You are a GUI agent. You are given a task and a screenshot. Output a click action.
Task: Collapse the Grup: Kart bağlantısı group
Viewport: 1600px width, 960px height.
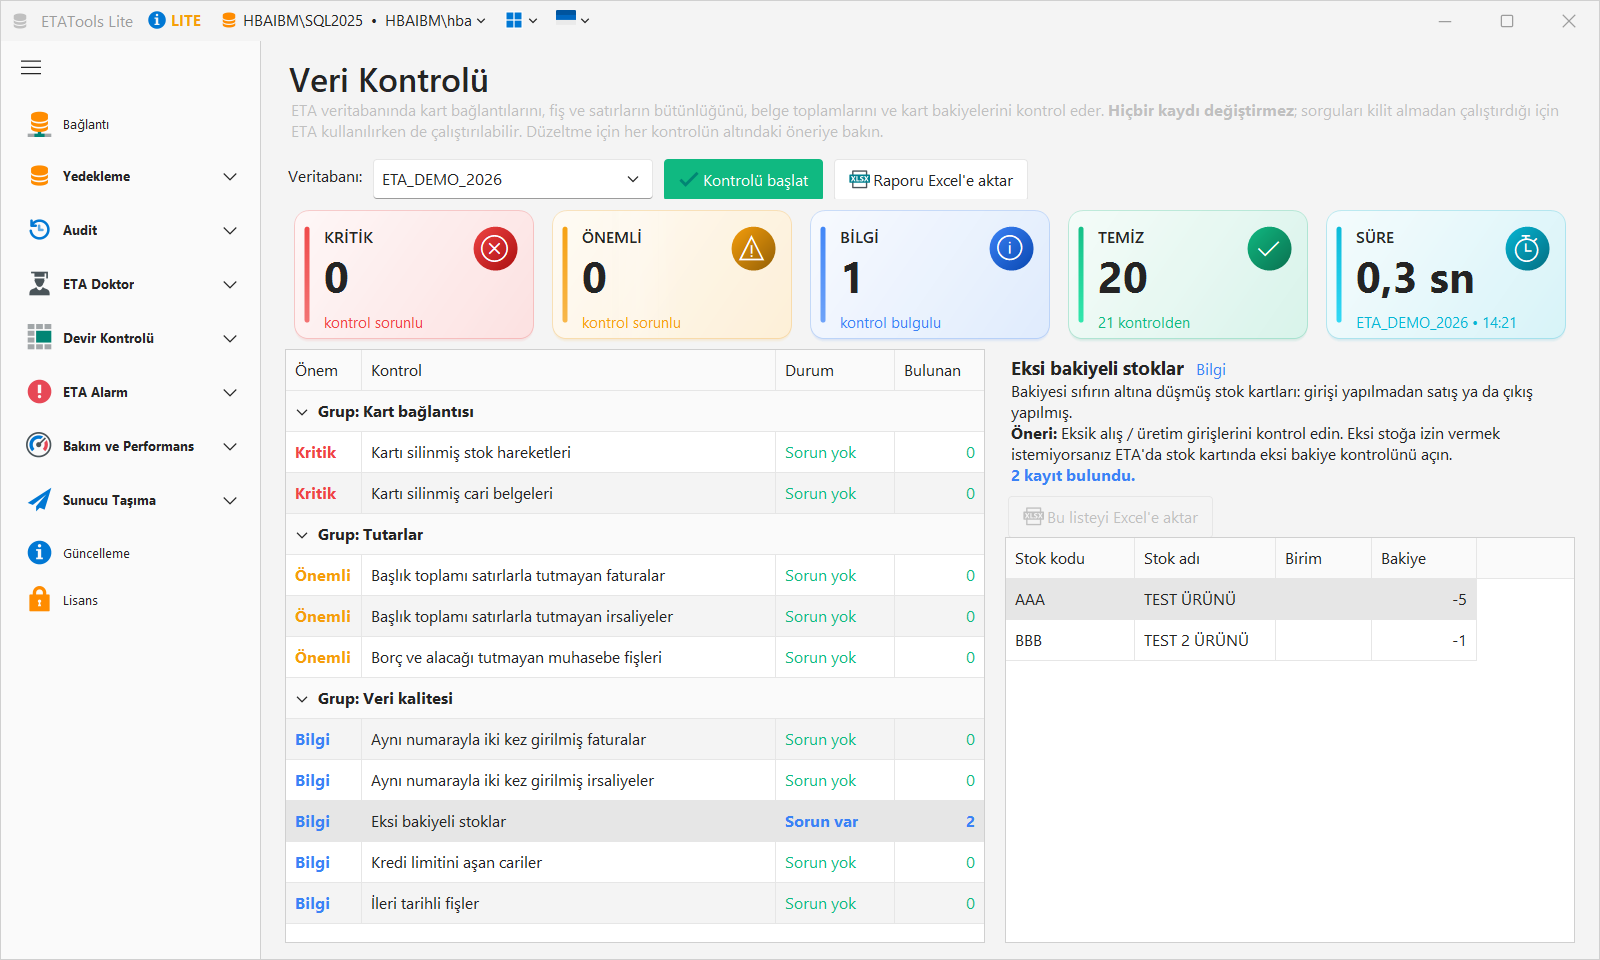tap(302, 412)
